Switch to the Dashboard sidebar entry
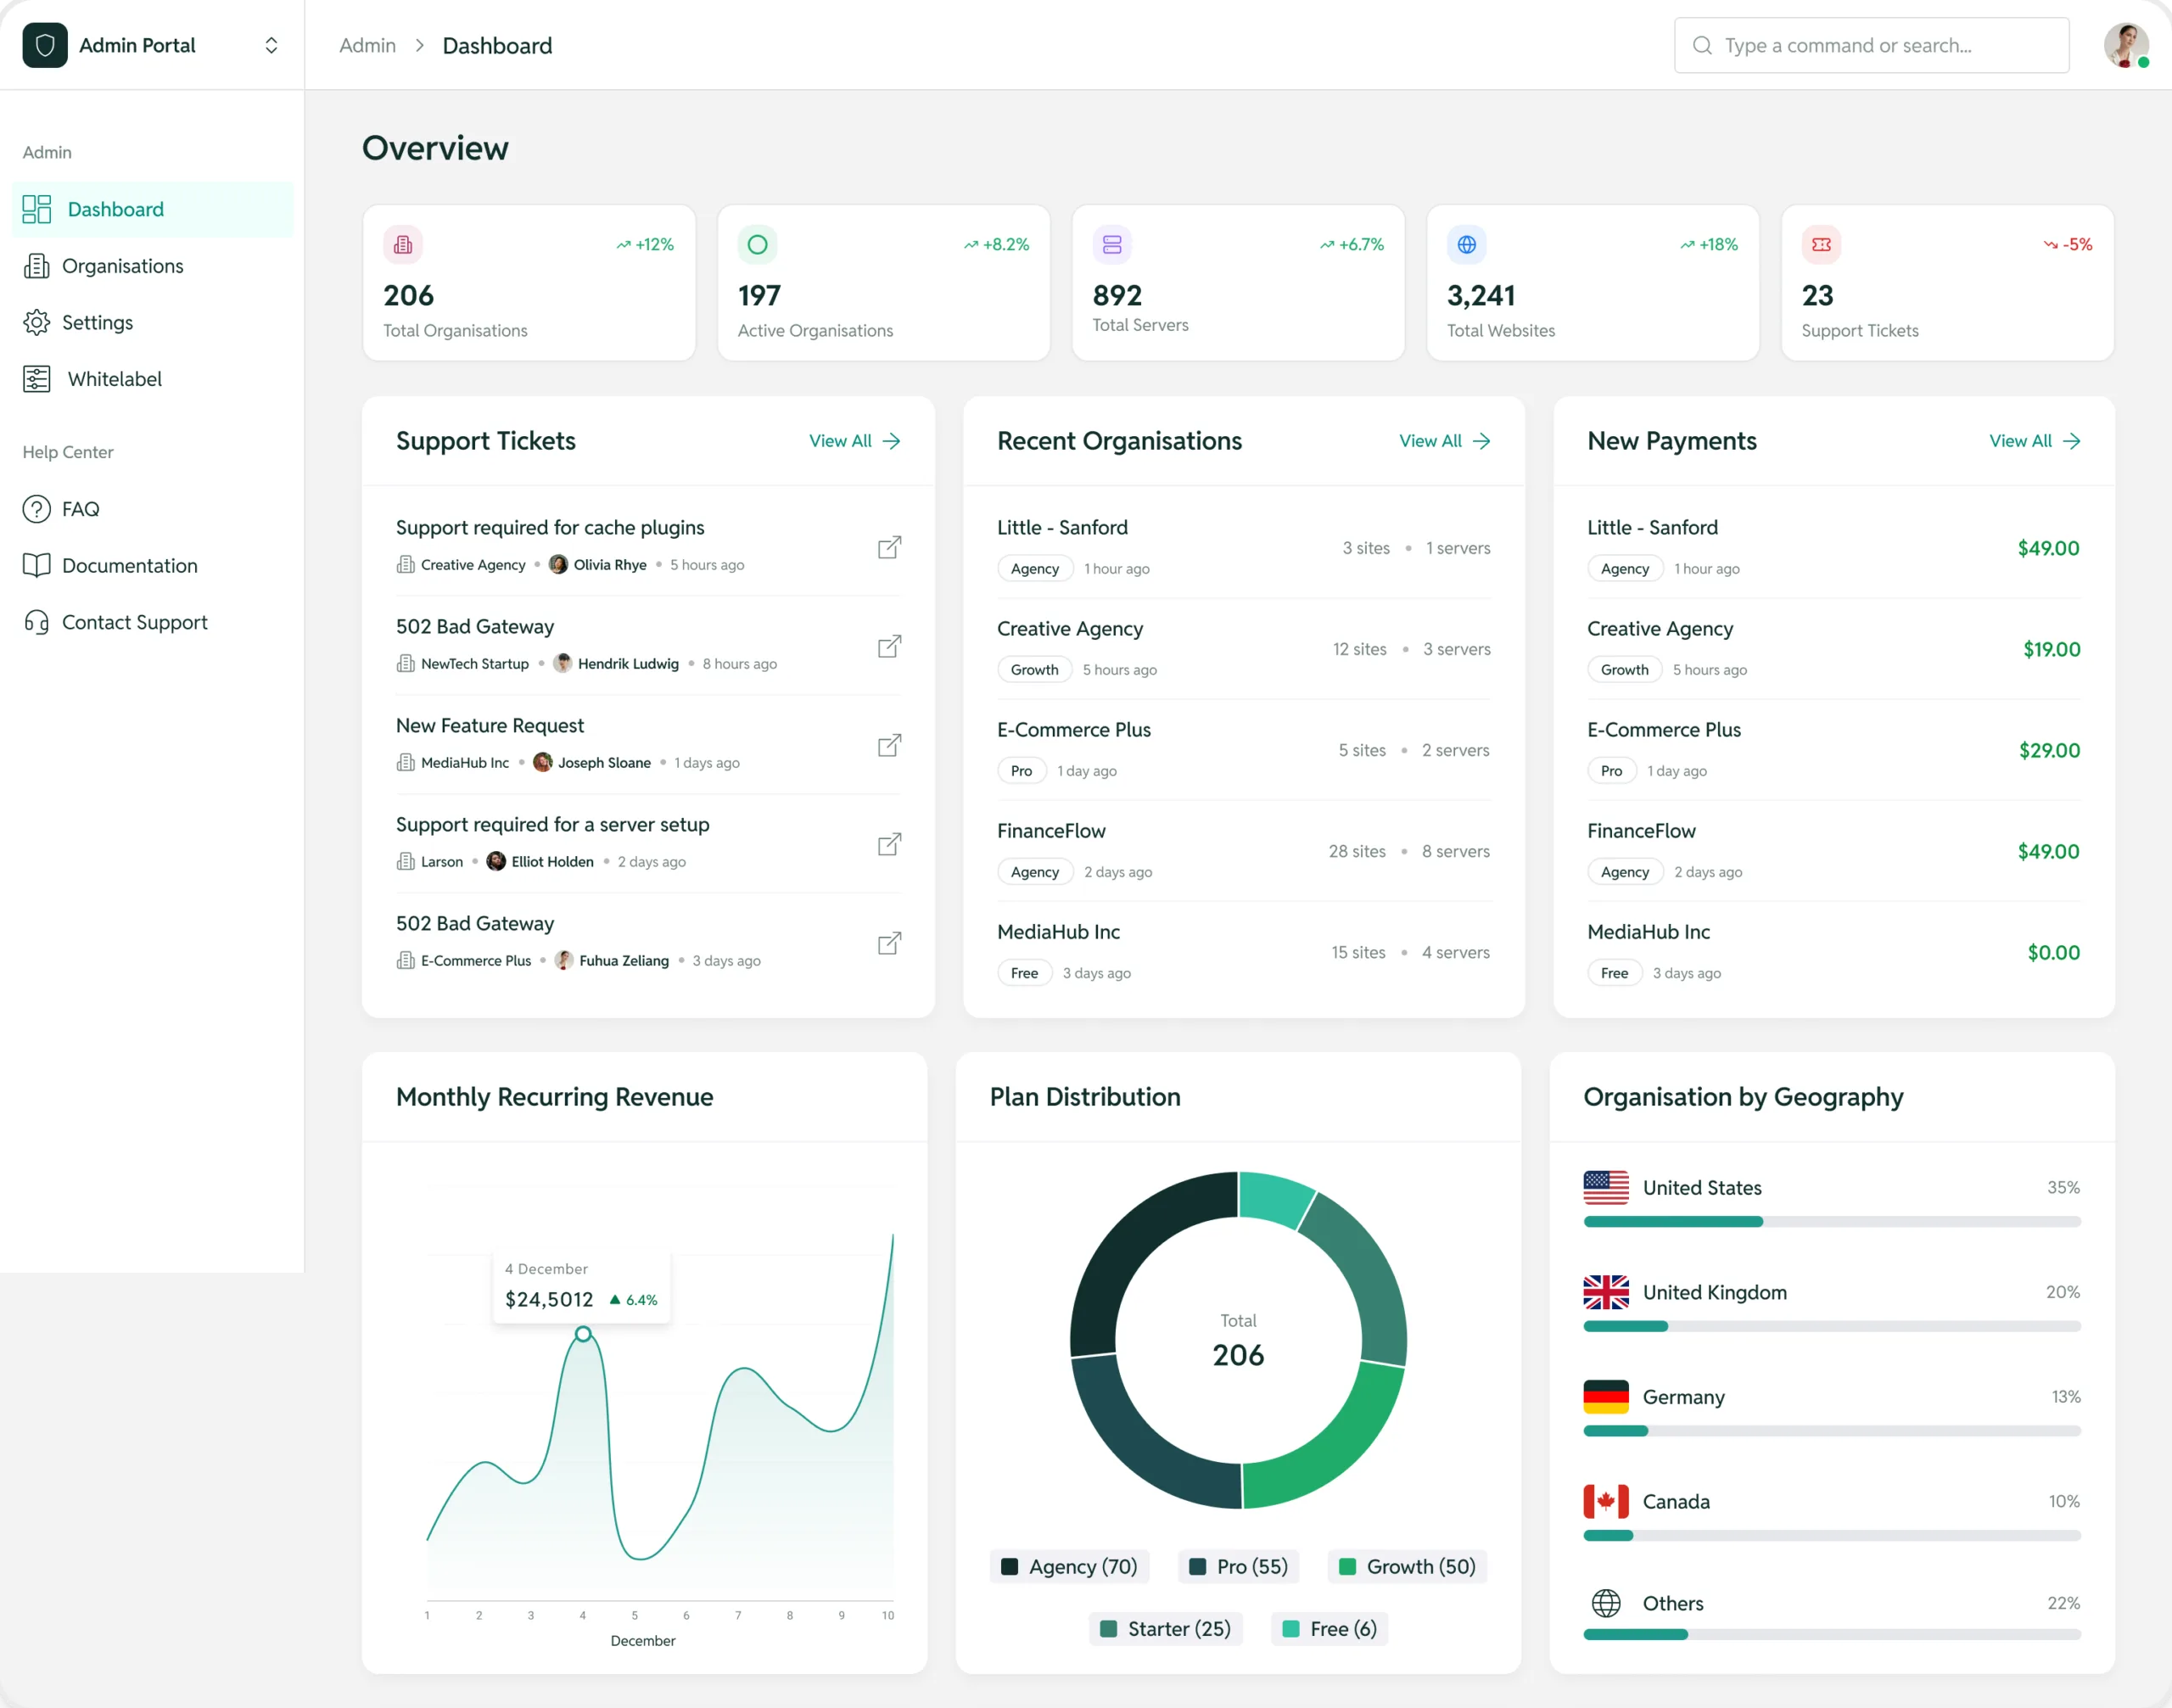 116,209
